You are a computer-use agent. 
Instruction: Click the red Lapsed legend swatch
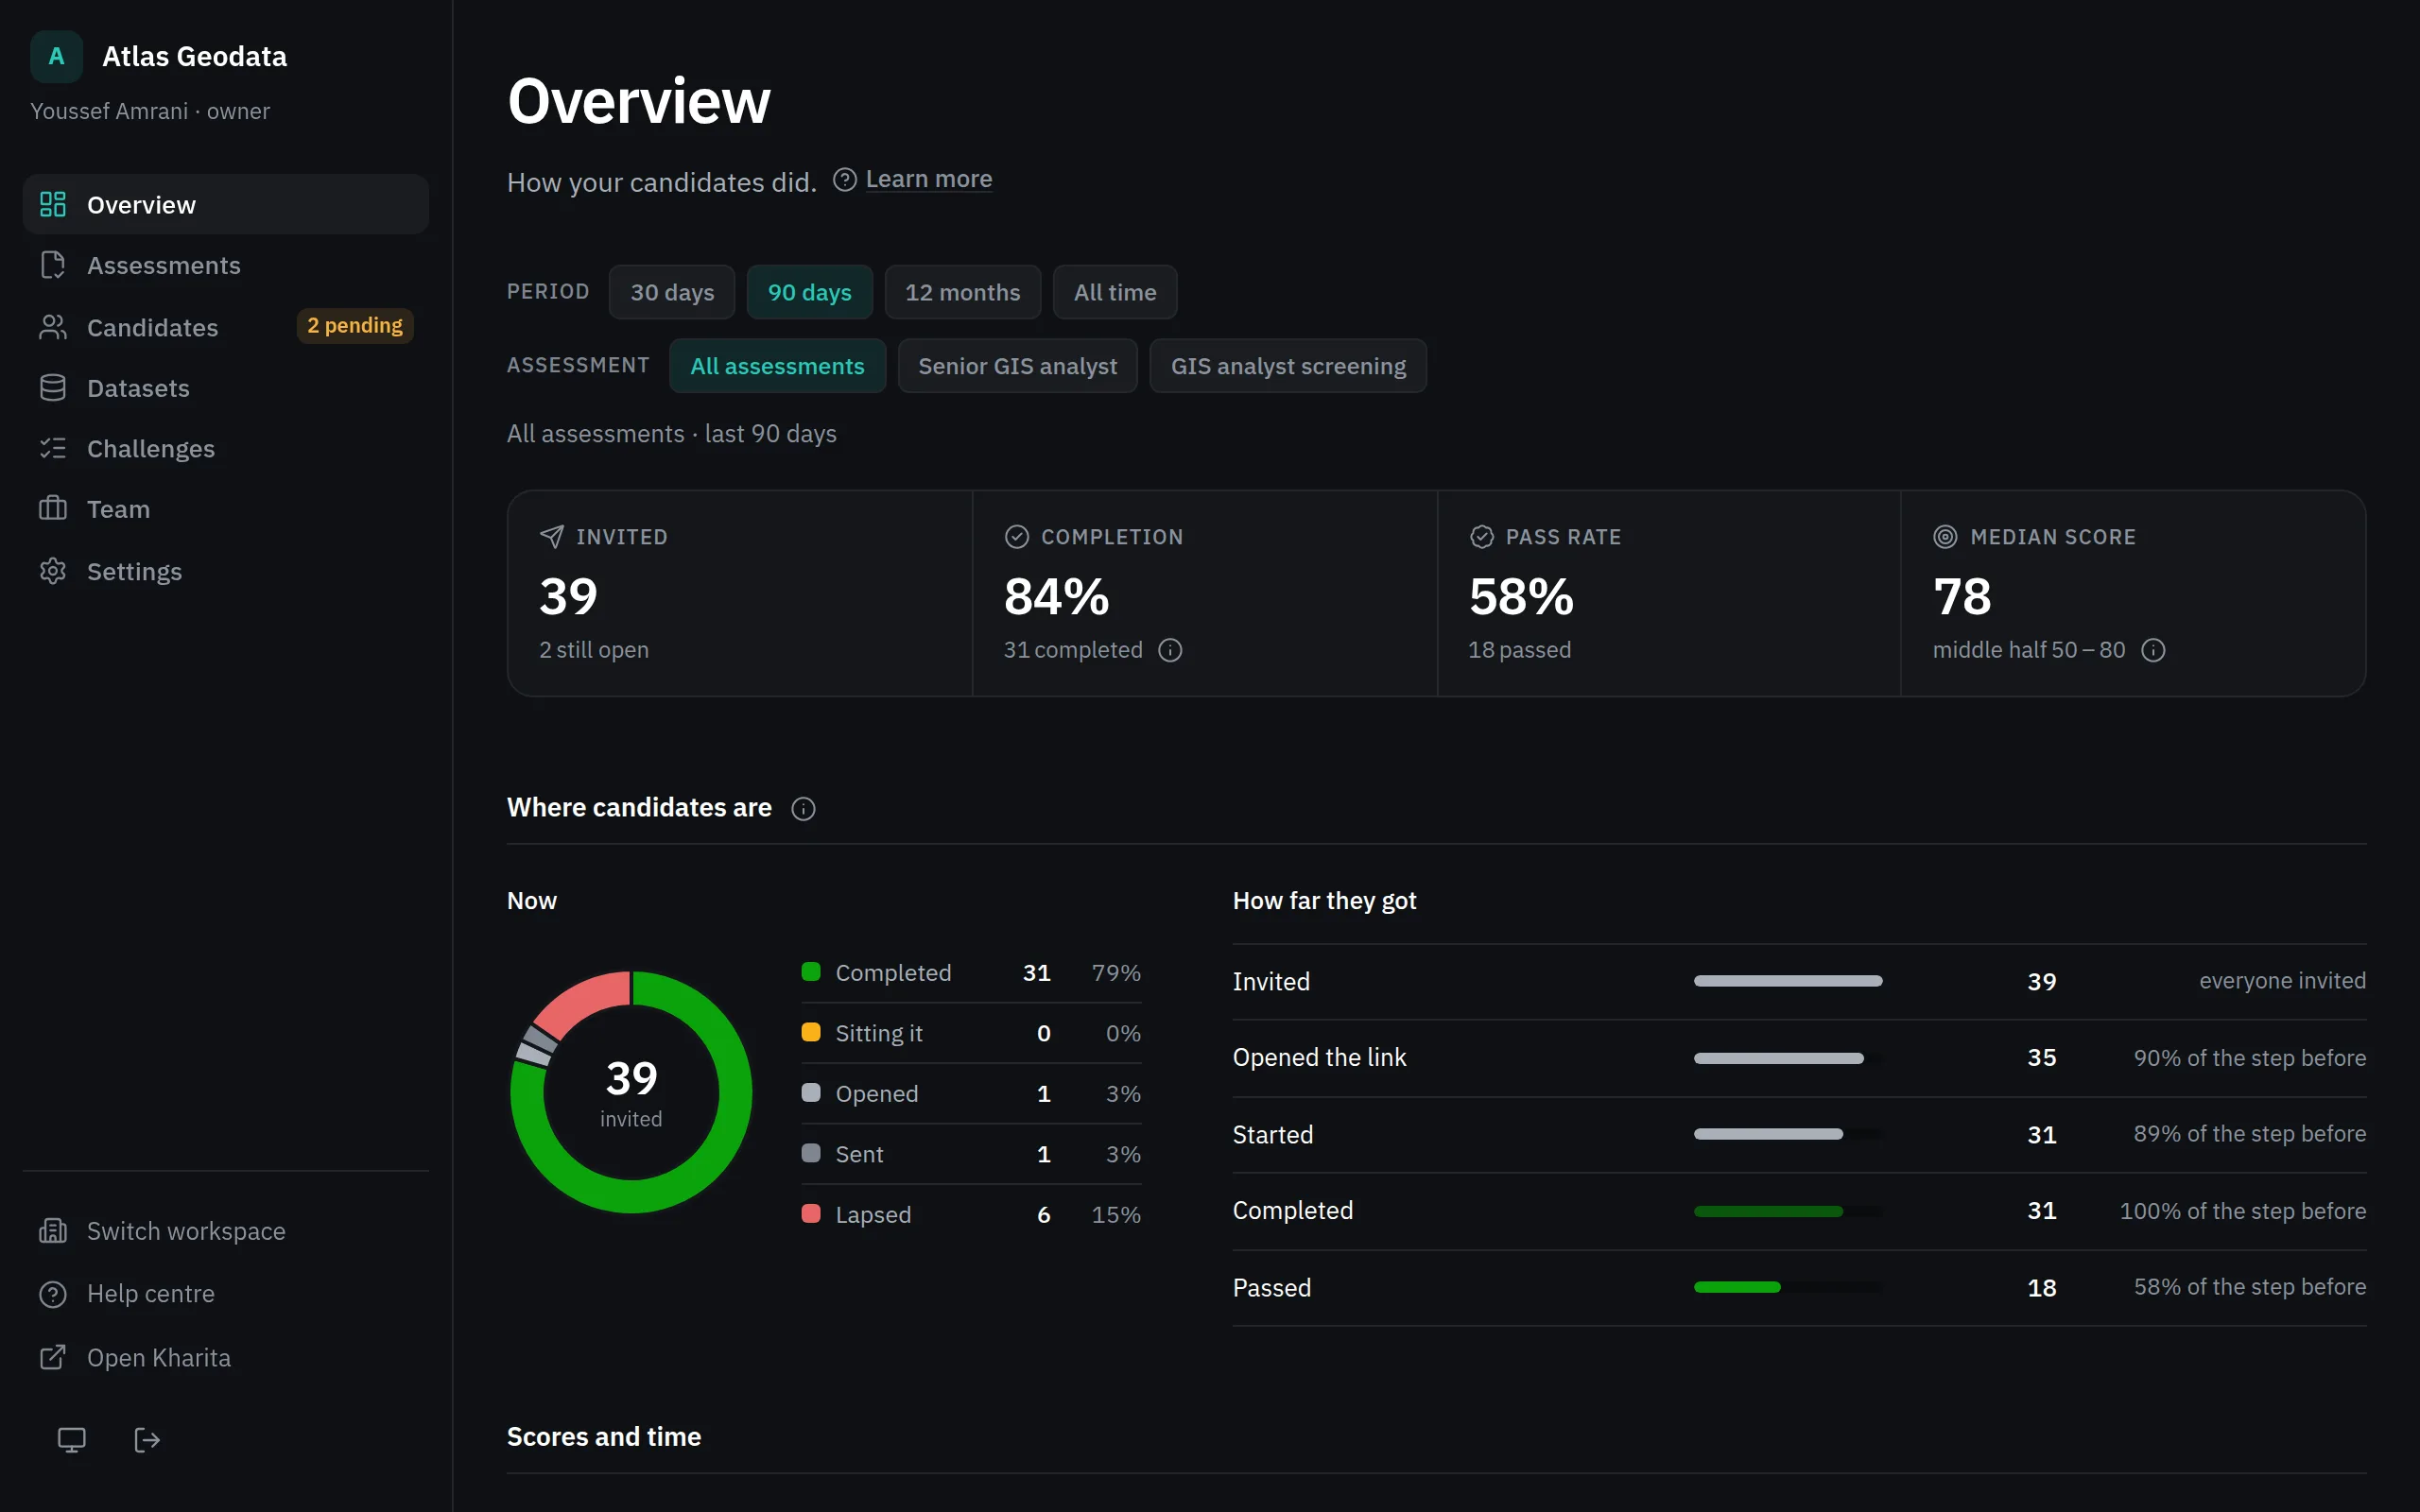(811, 1214)
